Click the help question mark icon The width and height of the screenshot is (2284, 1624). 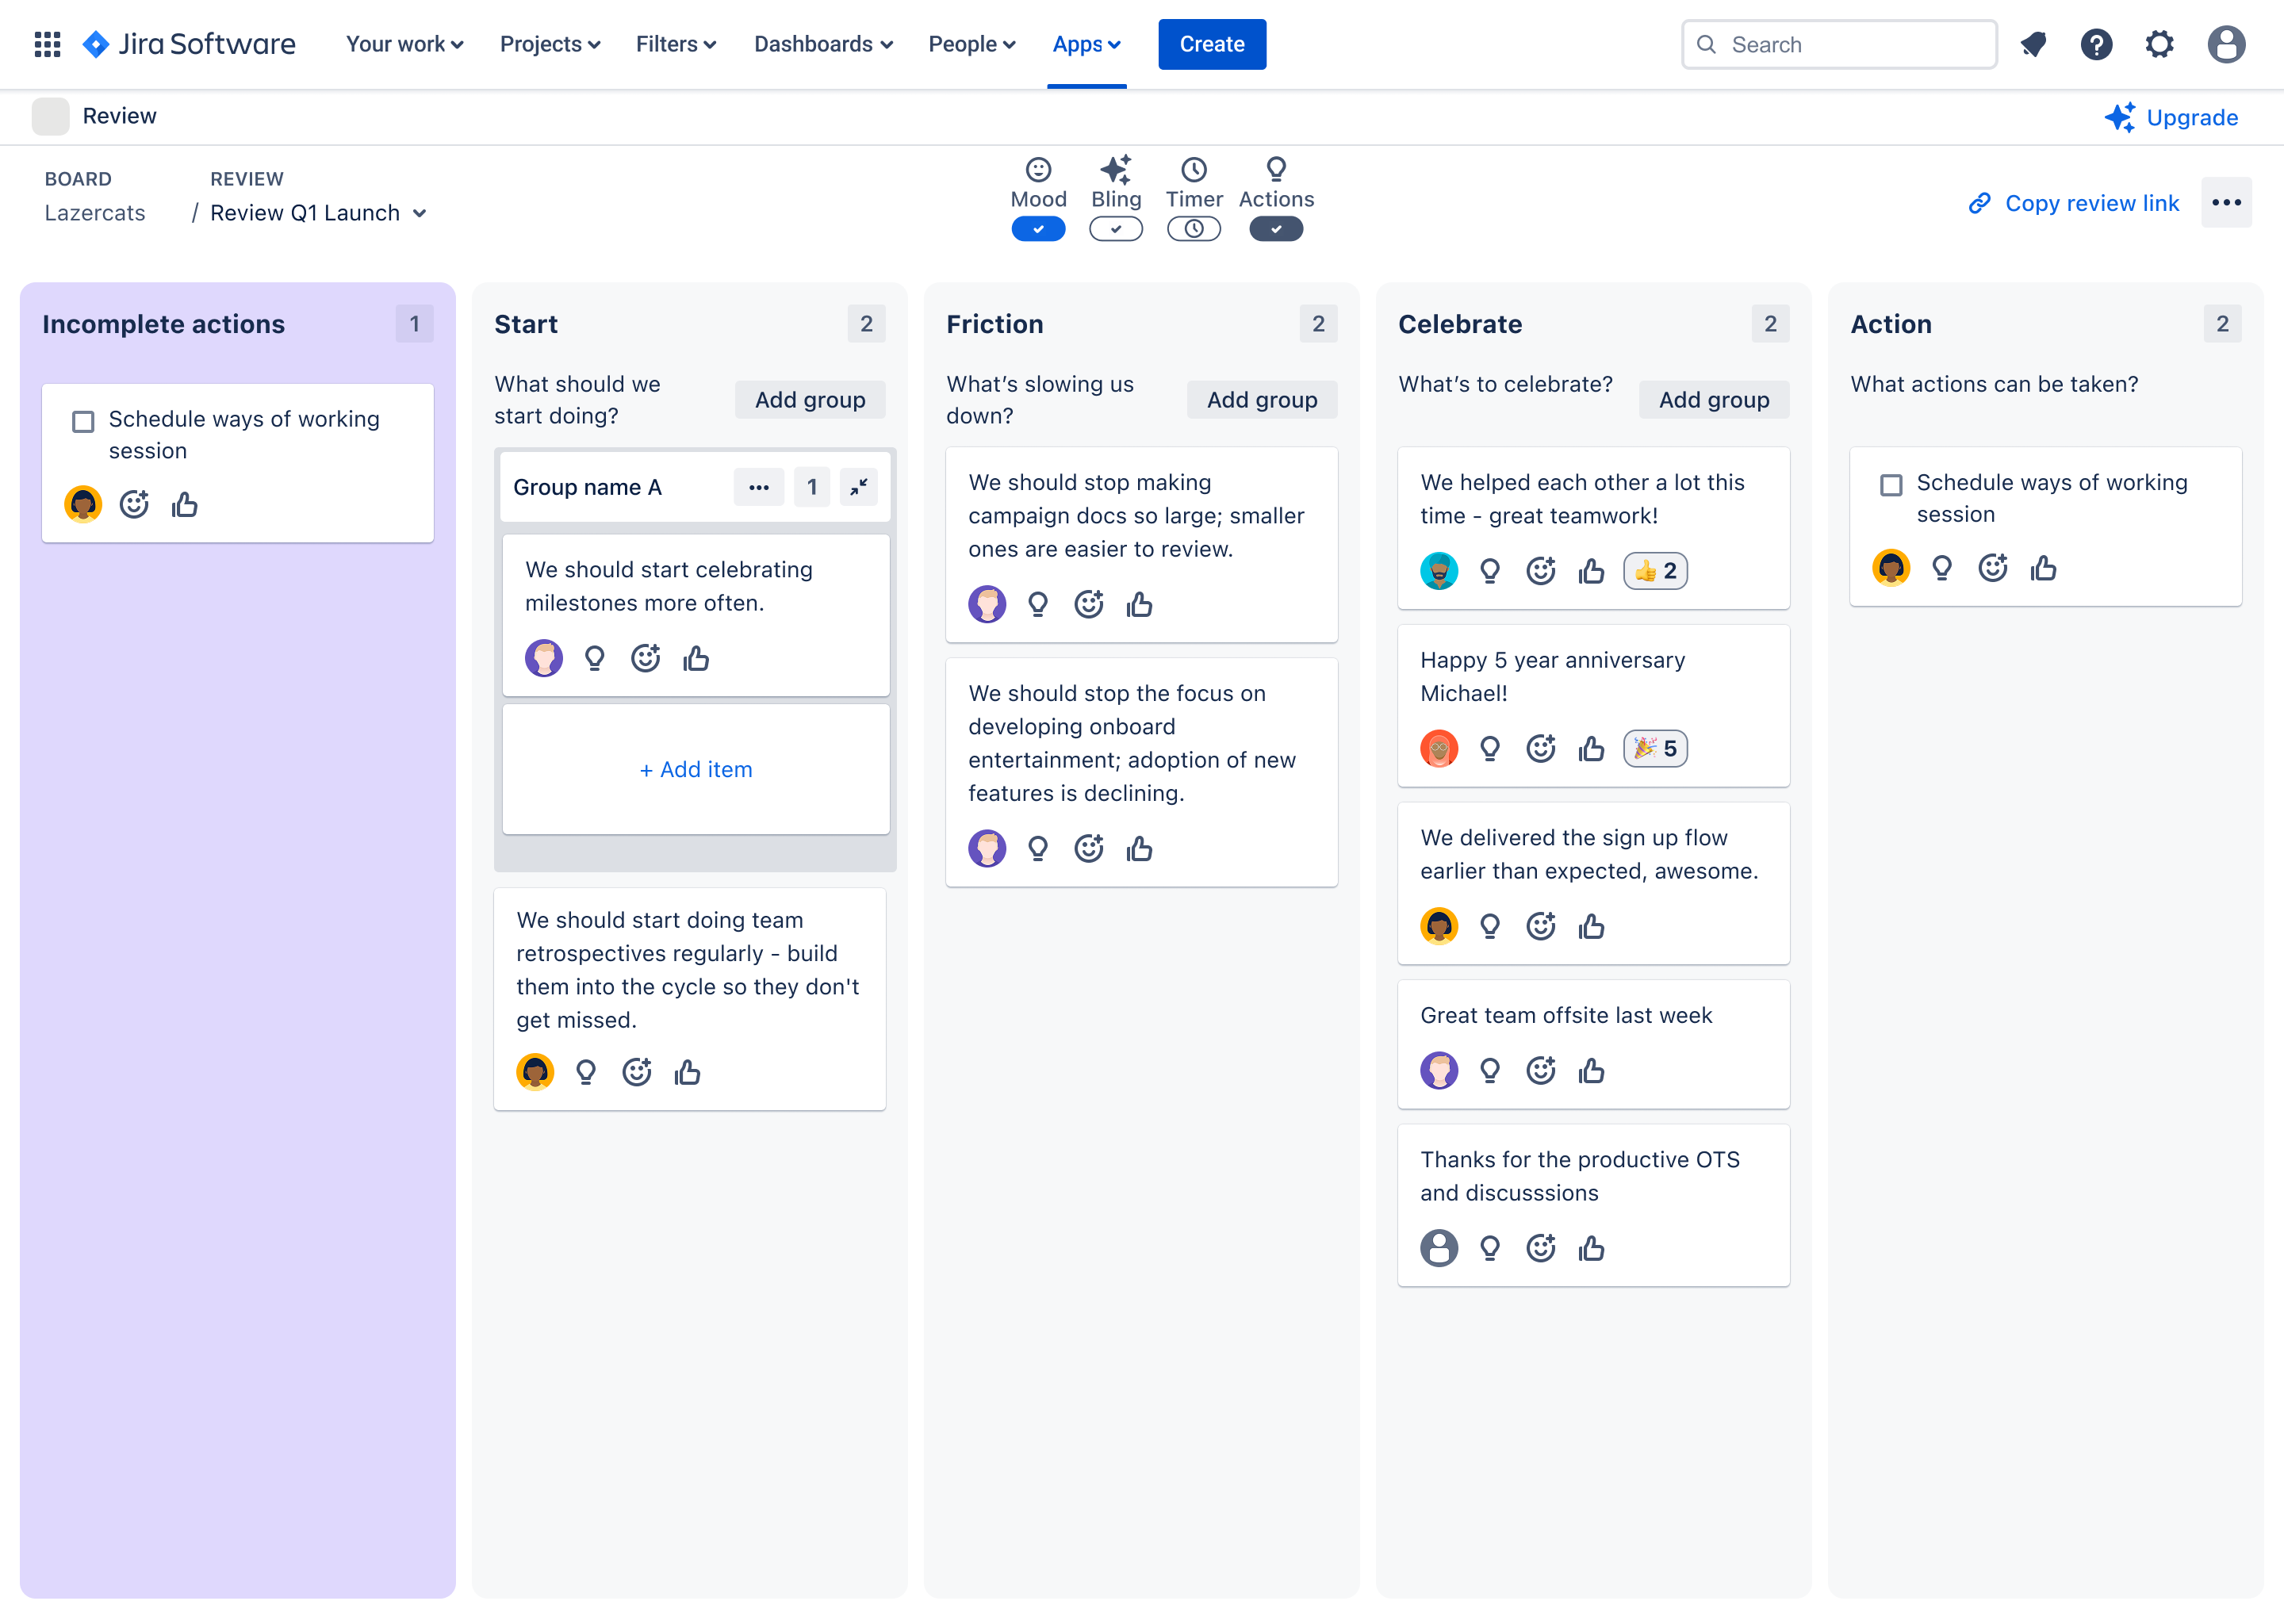coord(2096,44)
